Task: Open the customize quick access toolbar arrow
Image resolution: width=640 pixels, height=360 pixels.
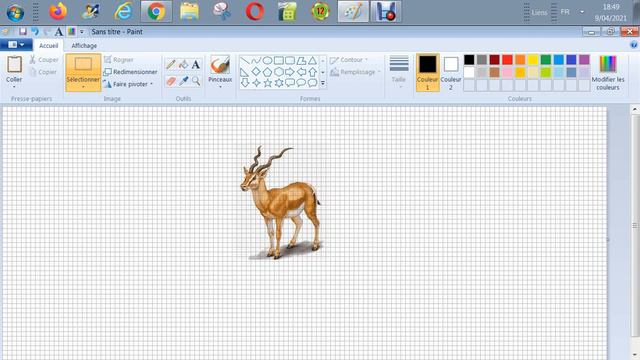Action: pyautogui.click(x=82, y=31)
